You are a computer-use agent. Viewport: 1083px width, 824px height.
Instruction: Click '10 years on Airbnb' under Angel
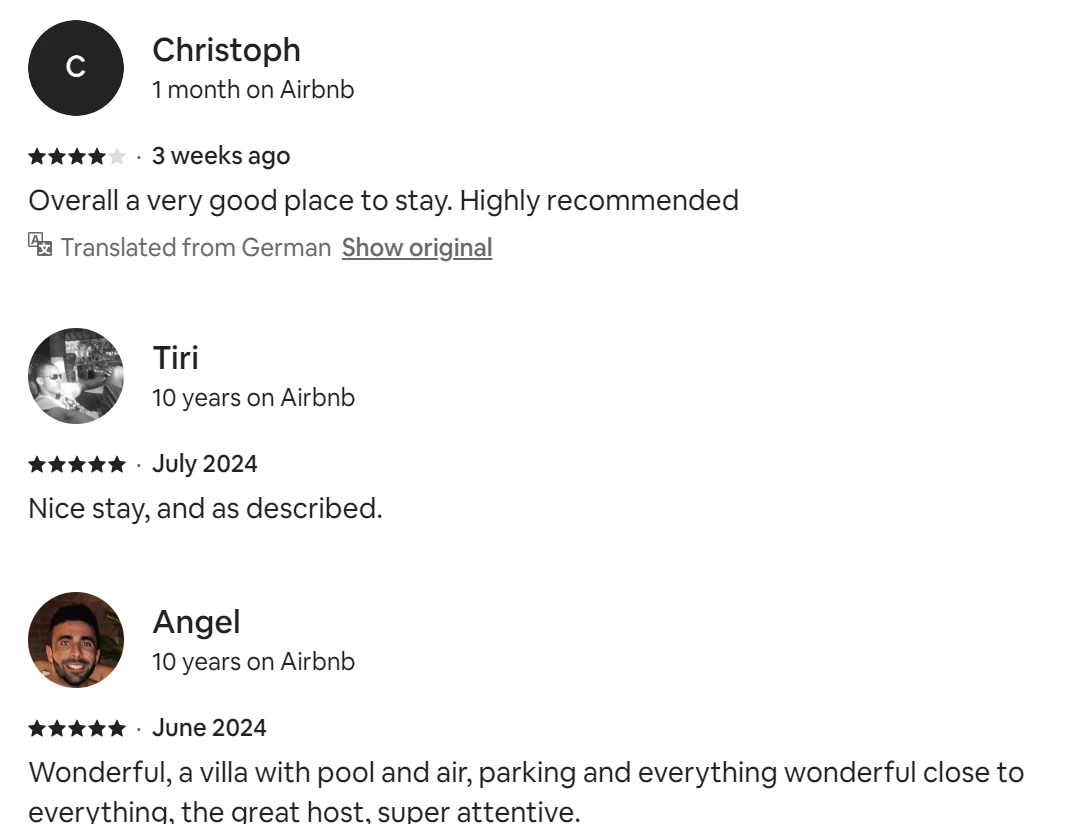tap(253, 661)
